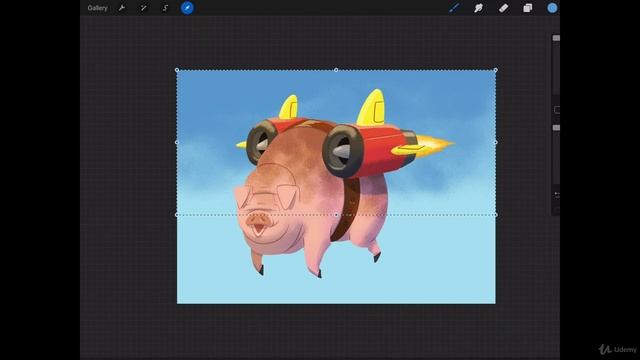Viewport: 640px width, 360px height.
Task: Click the brush size slider handle
Action: [556, 38]
